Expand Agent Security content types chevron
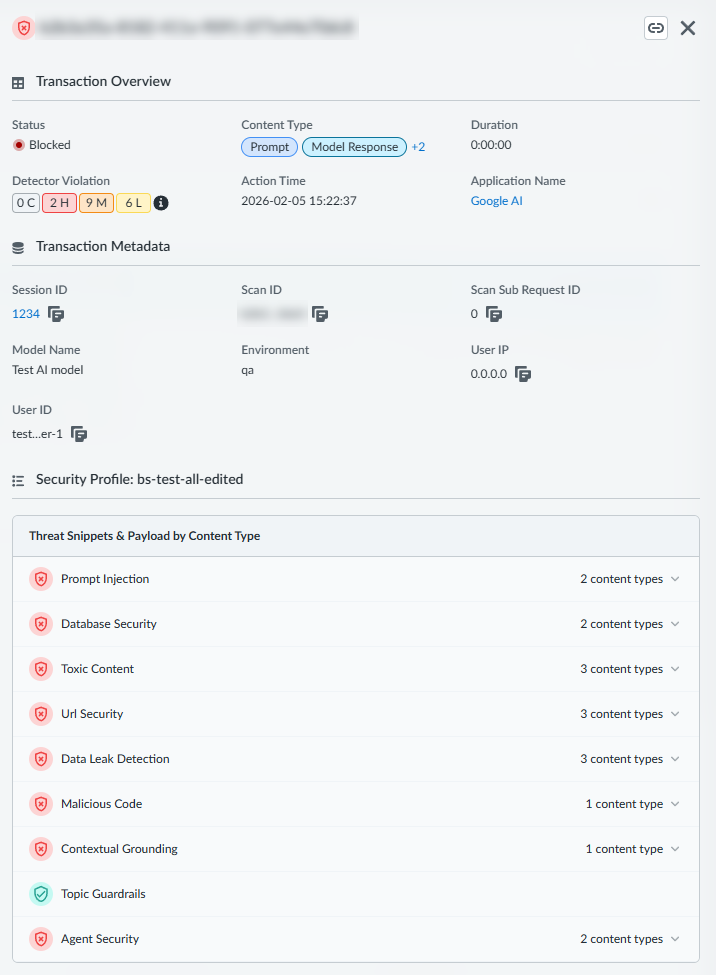Screen dimensions: 716x975 point(675,939)
